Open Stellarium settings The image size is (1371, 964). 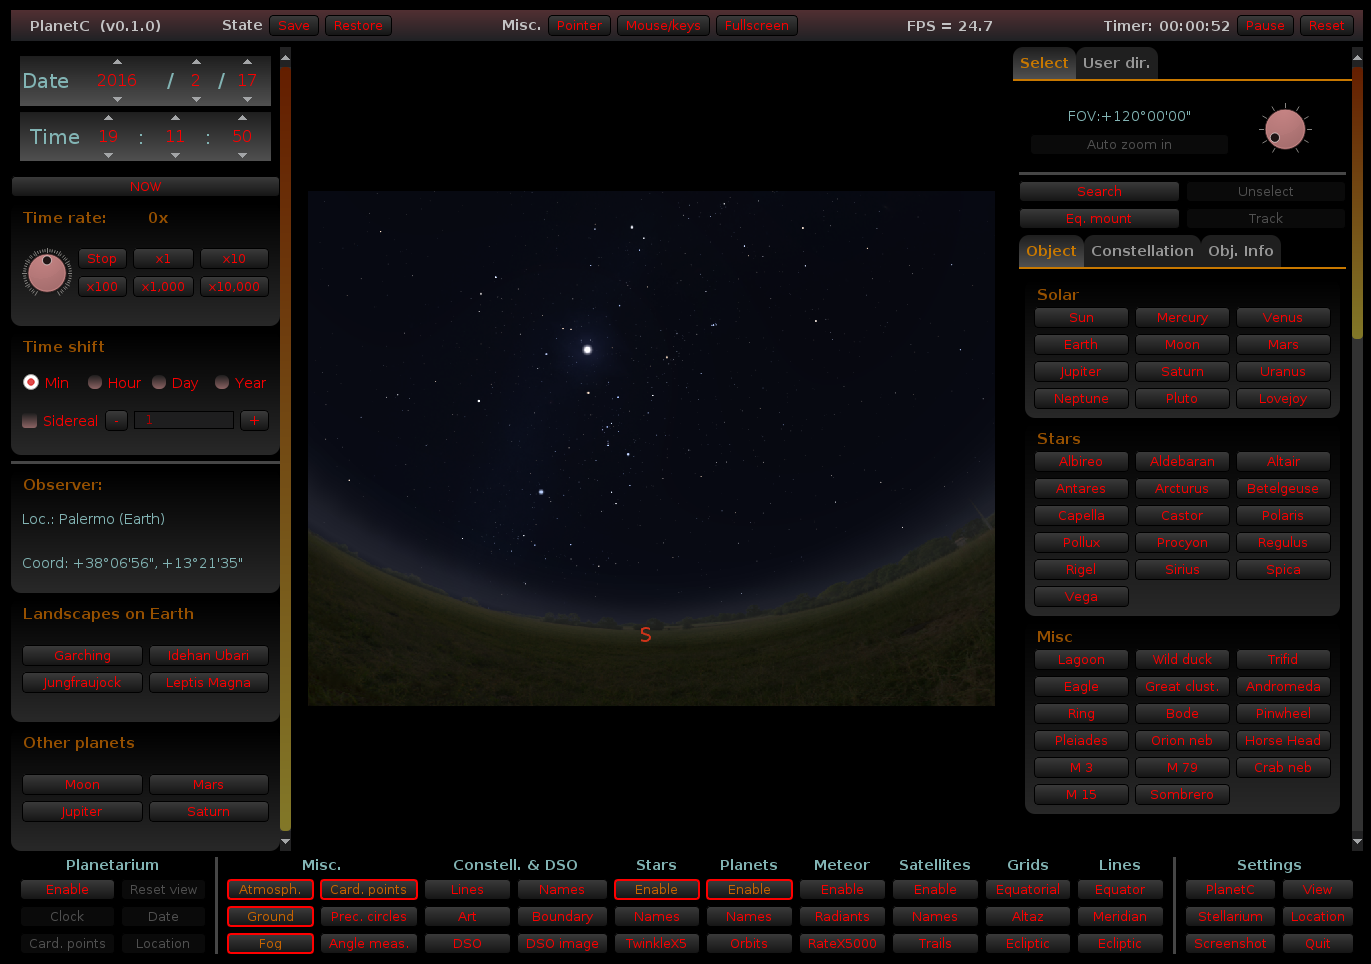point(1230,917)
